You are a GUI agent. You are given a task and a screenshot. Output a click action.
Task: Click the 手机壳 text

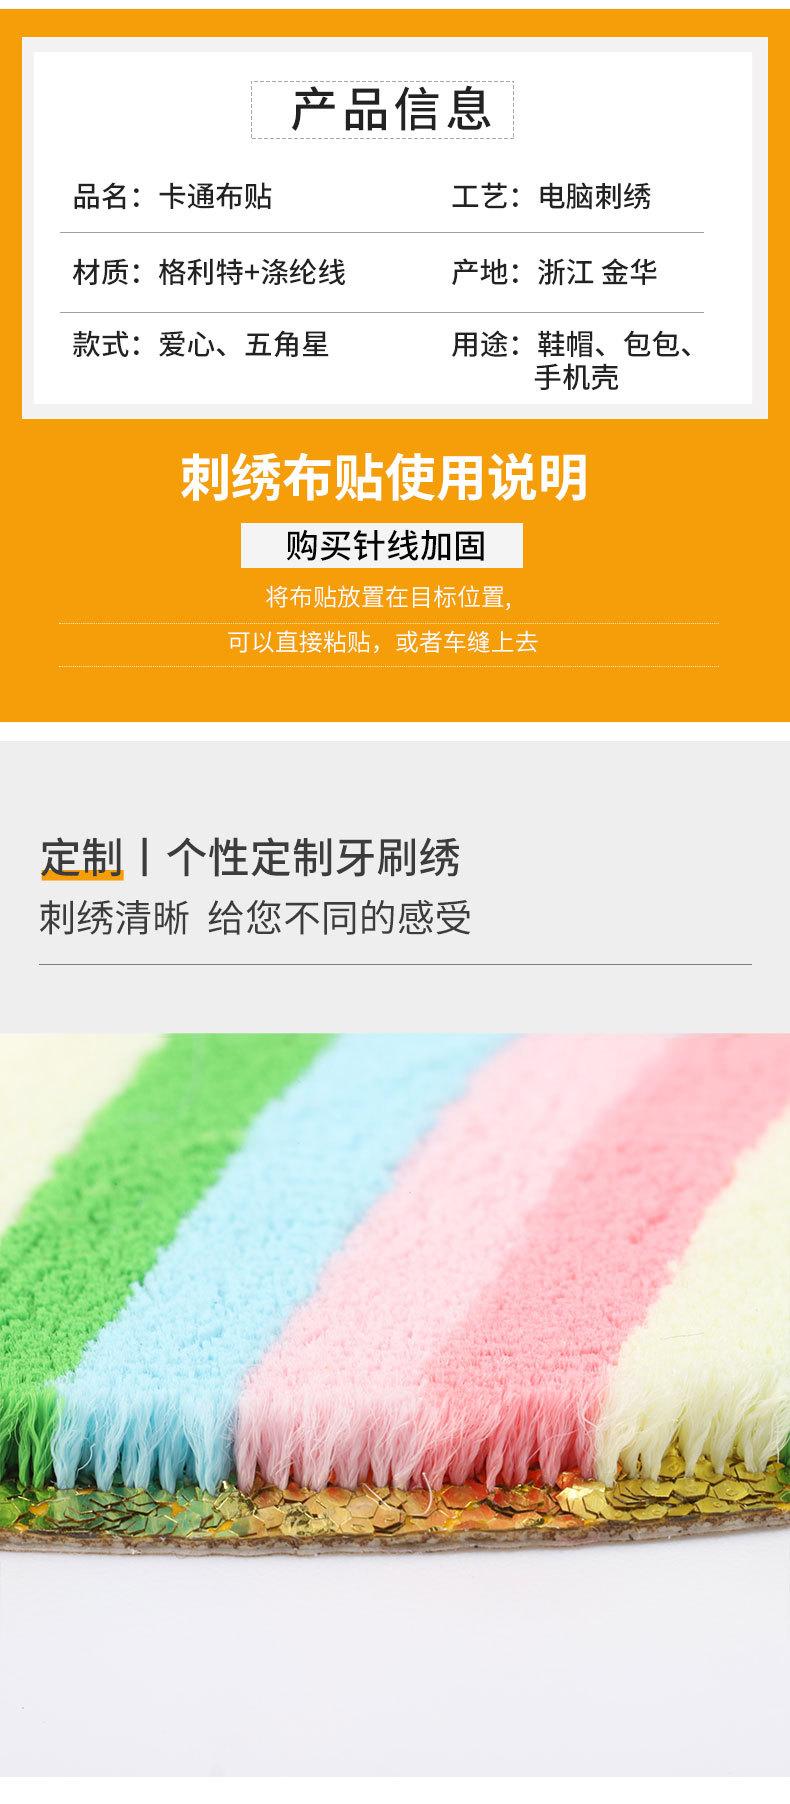(x=576, y=377)
